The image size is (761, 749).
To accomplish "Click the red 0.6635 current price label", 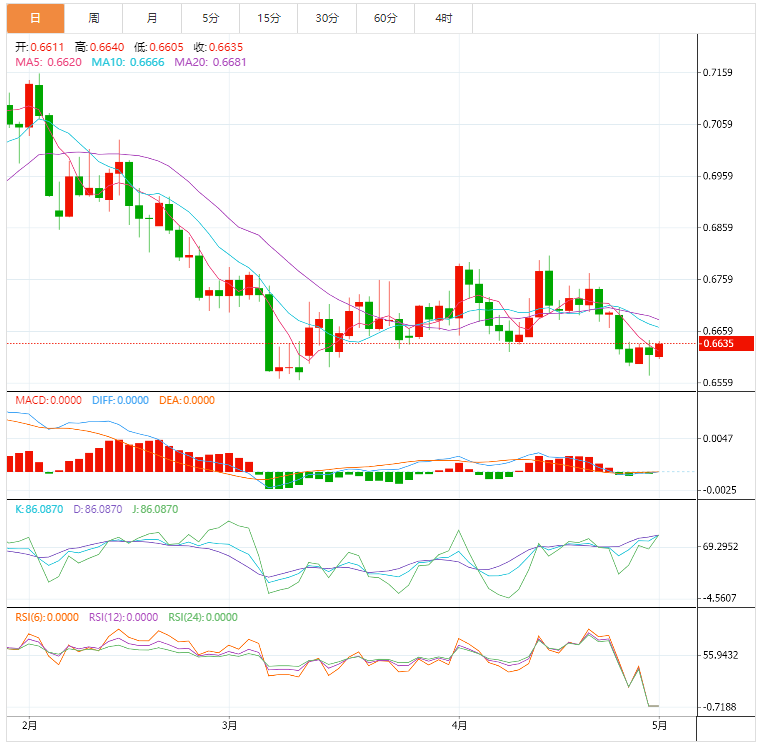I will point(726,344).
